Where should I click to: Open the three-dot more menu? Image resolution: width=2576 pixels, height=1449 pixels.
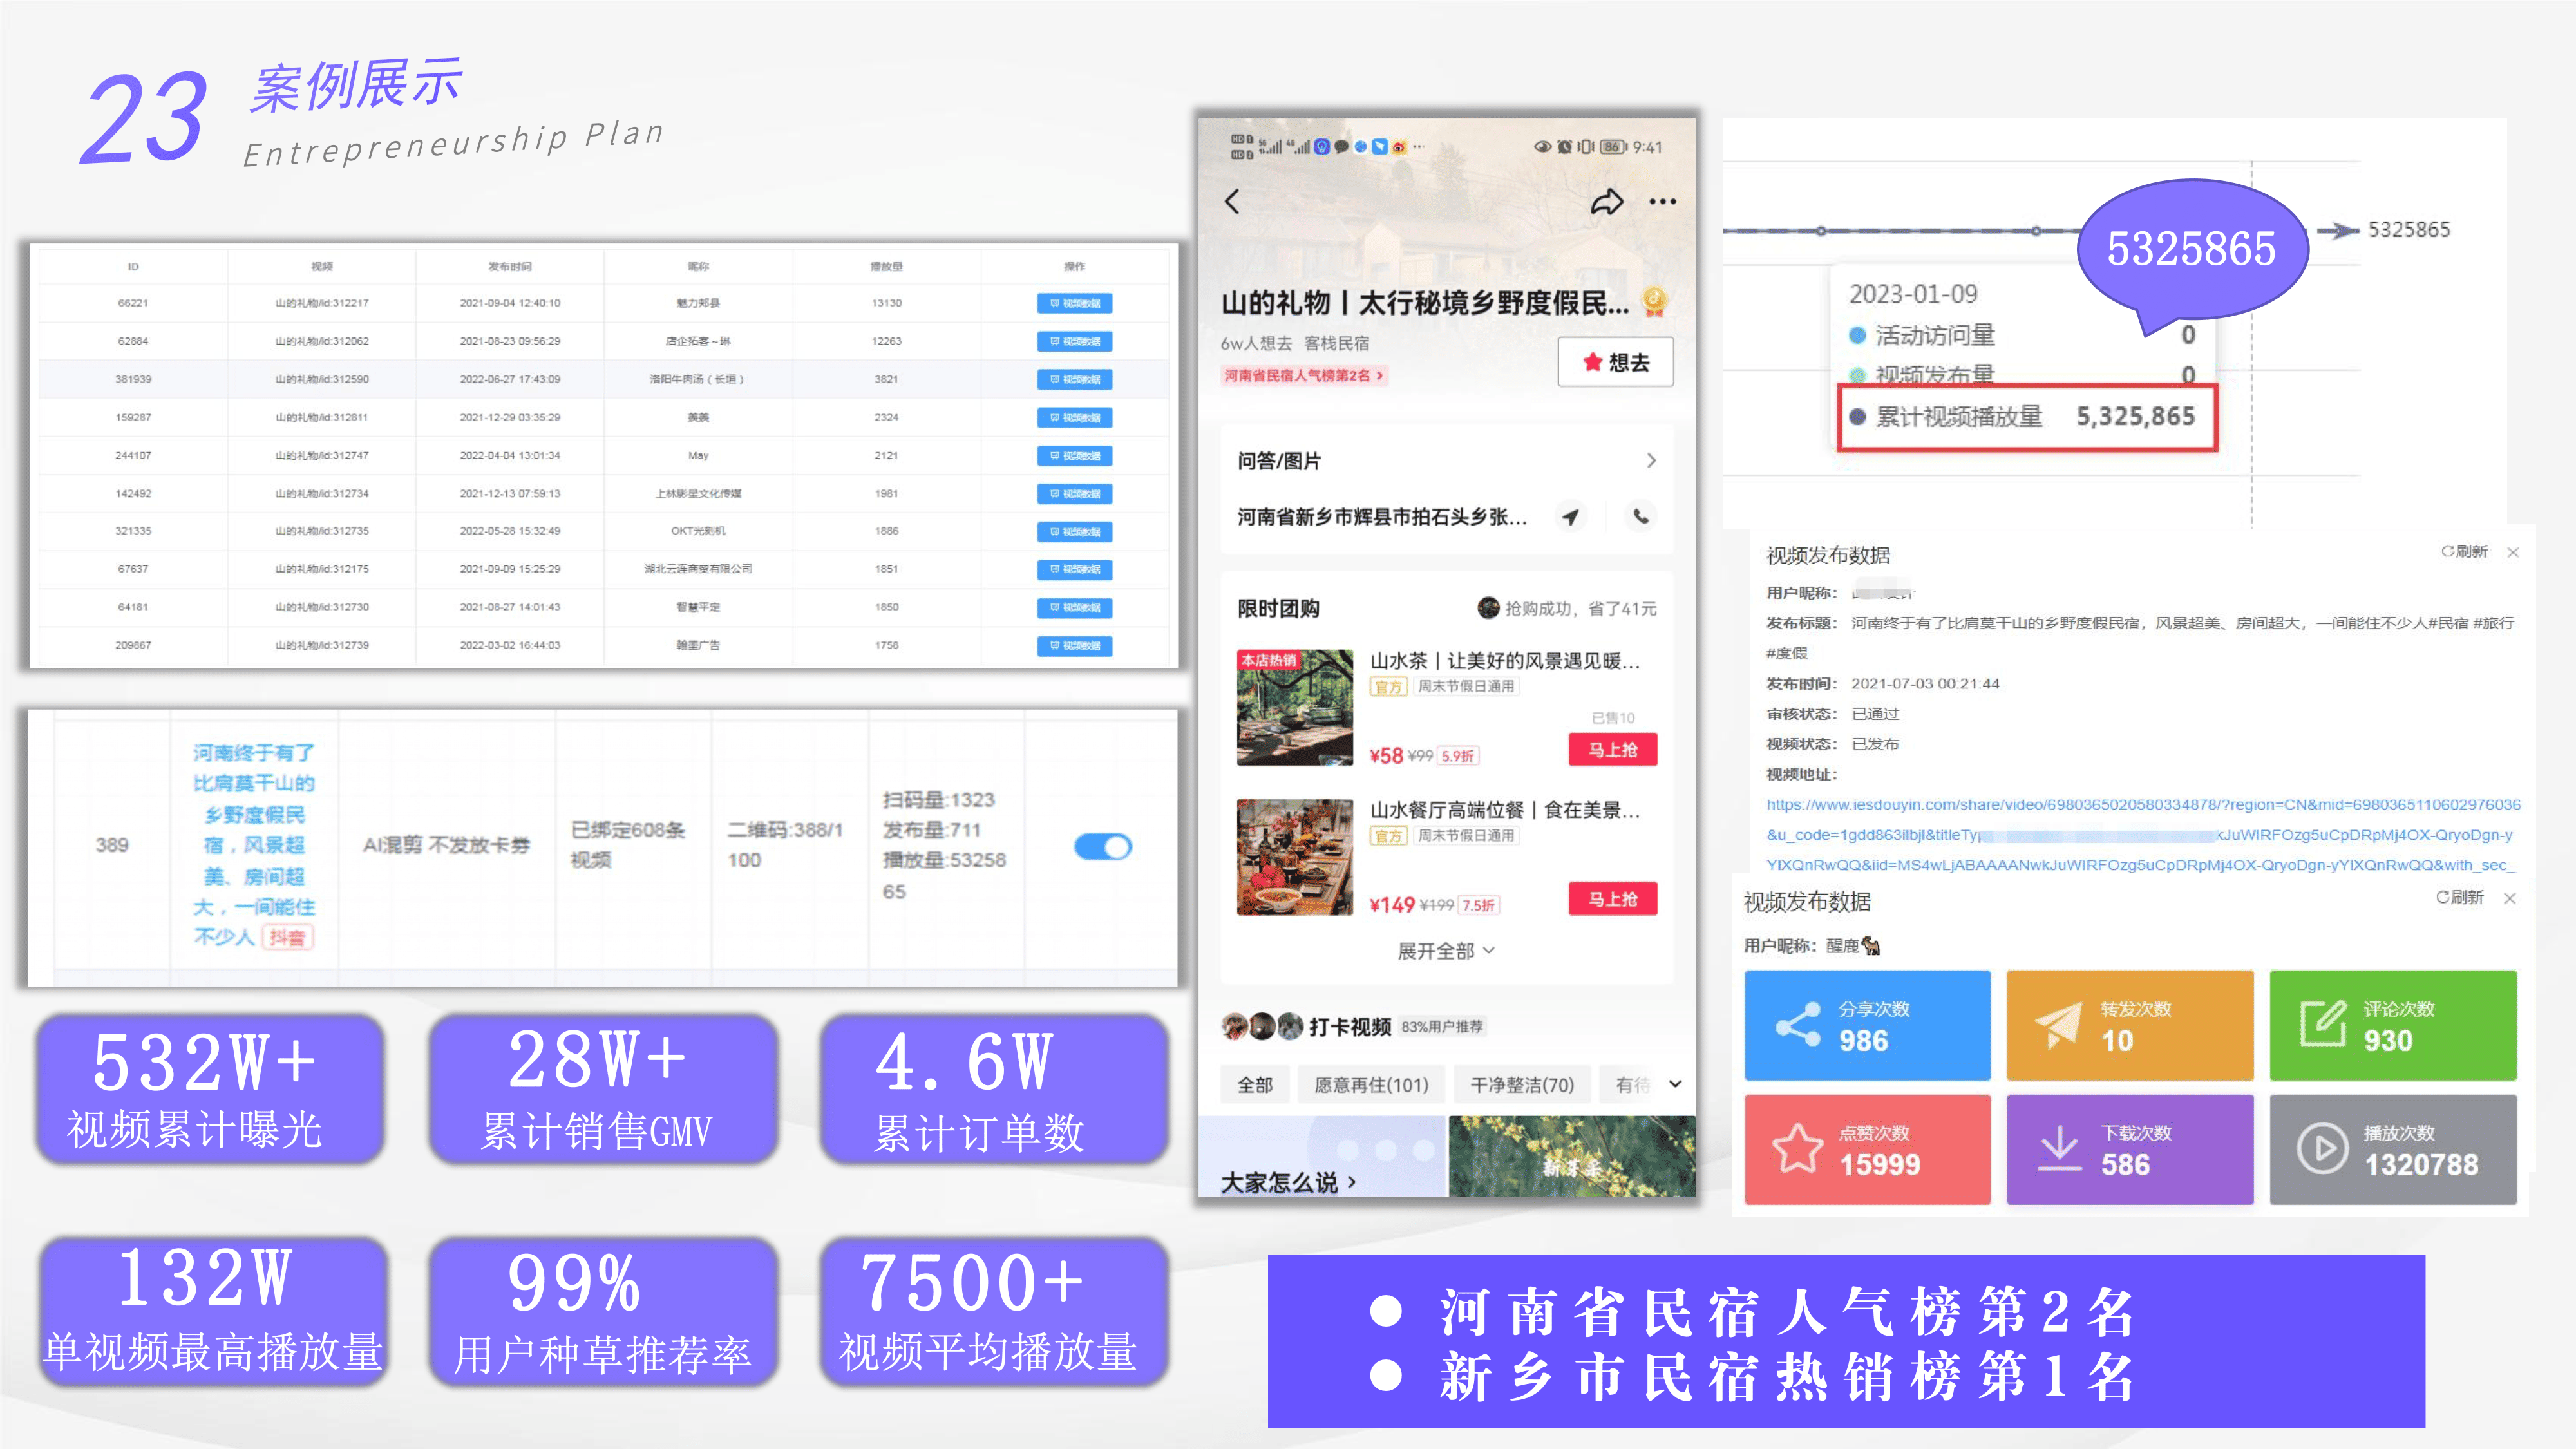(1662, 202)
